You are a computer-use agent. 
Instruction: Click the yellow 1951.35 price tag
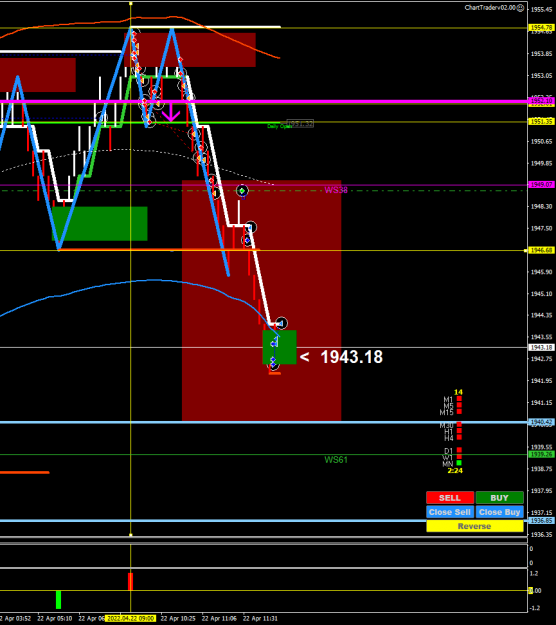541,121
